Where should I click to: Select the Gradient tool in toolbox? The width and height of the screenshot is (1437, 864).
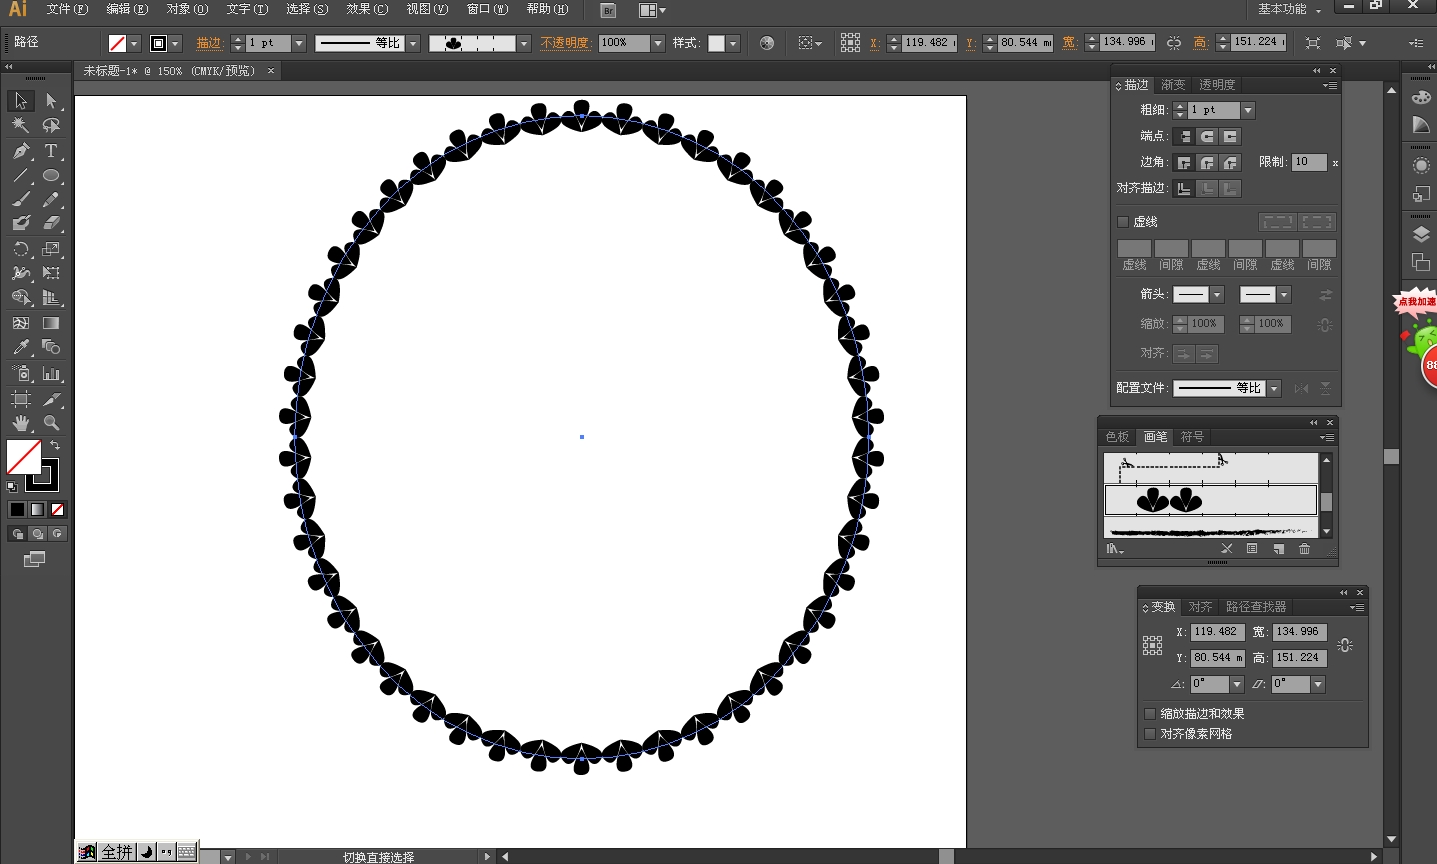coord(51,323)
